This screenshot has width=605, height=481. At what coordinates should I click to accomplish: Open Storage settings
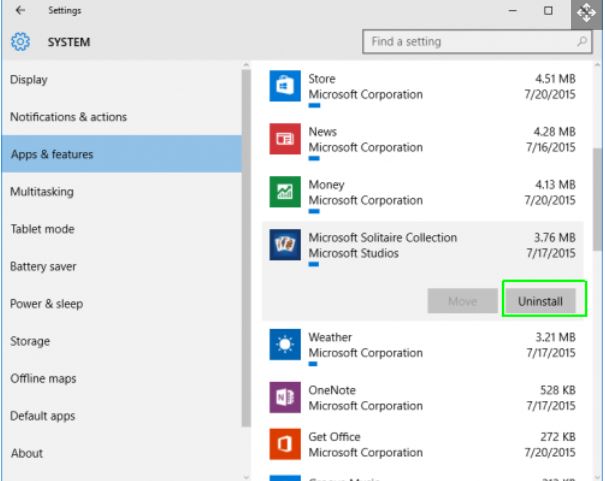click(122, 341)
